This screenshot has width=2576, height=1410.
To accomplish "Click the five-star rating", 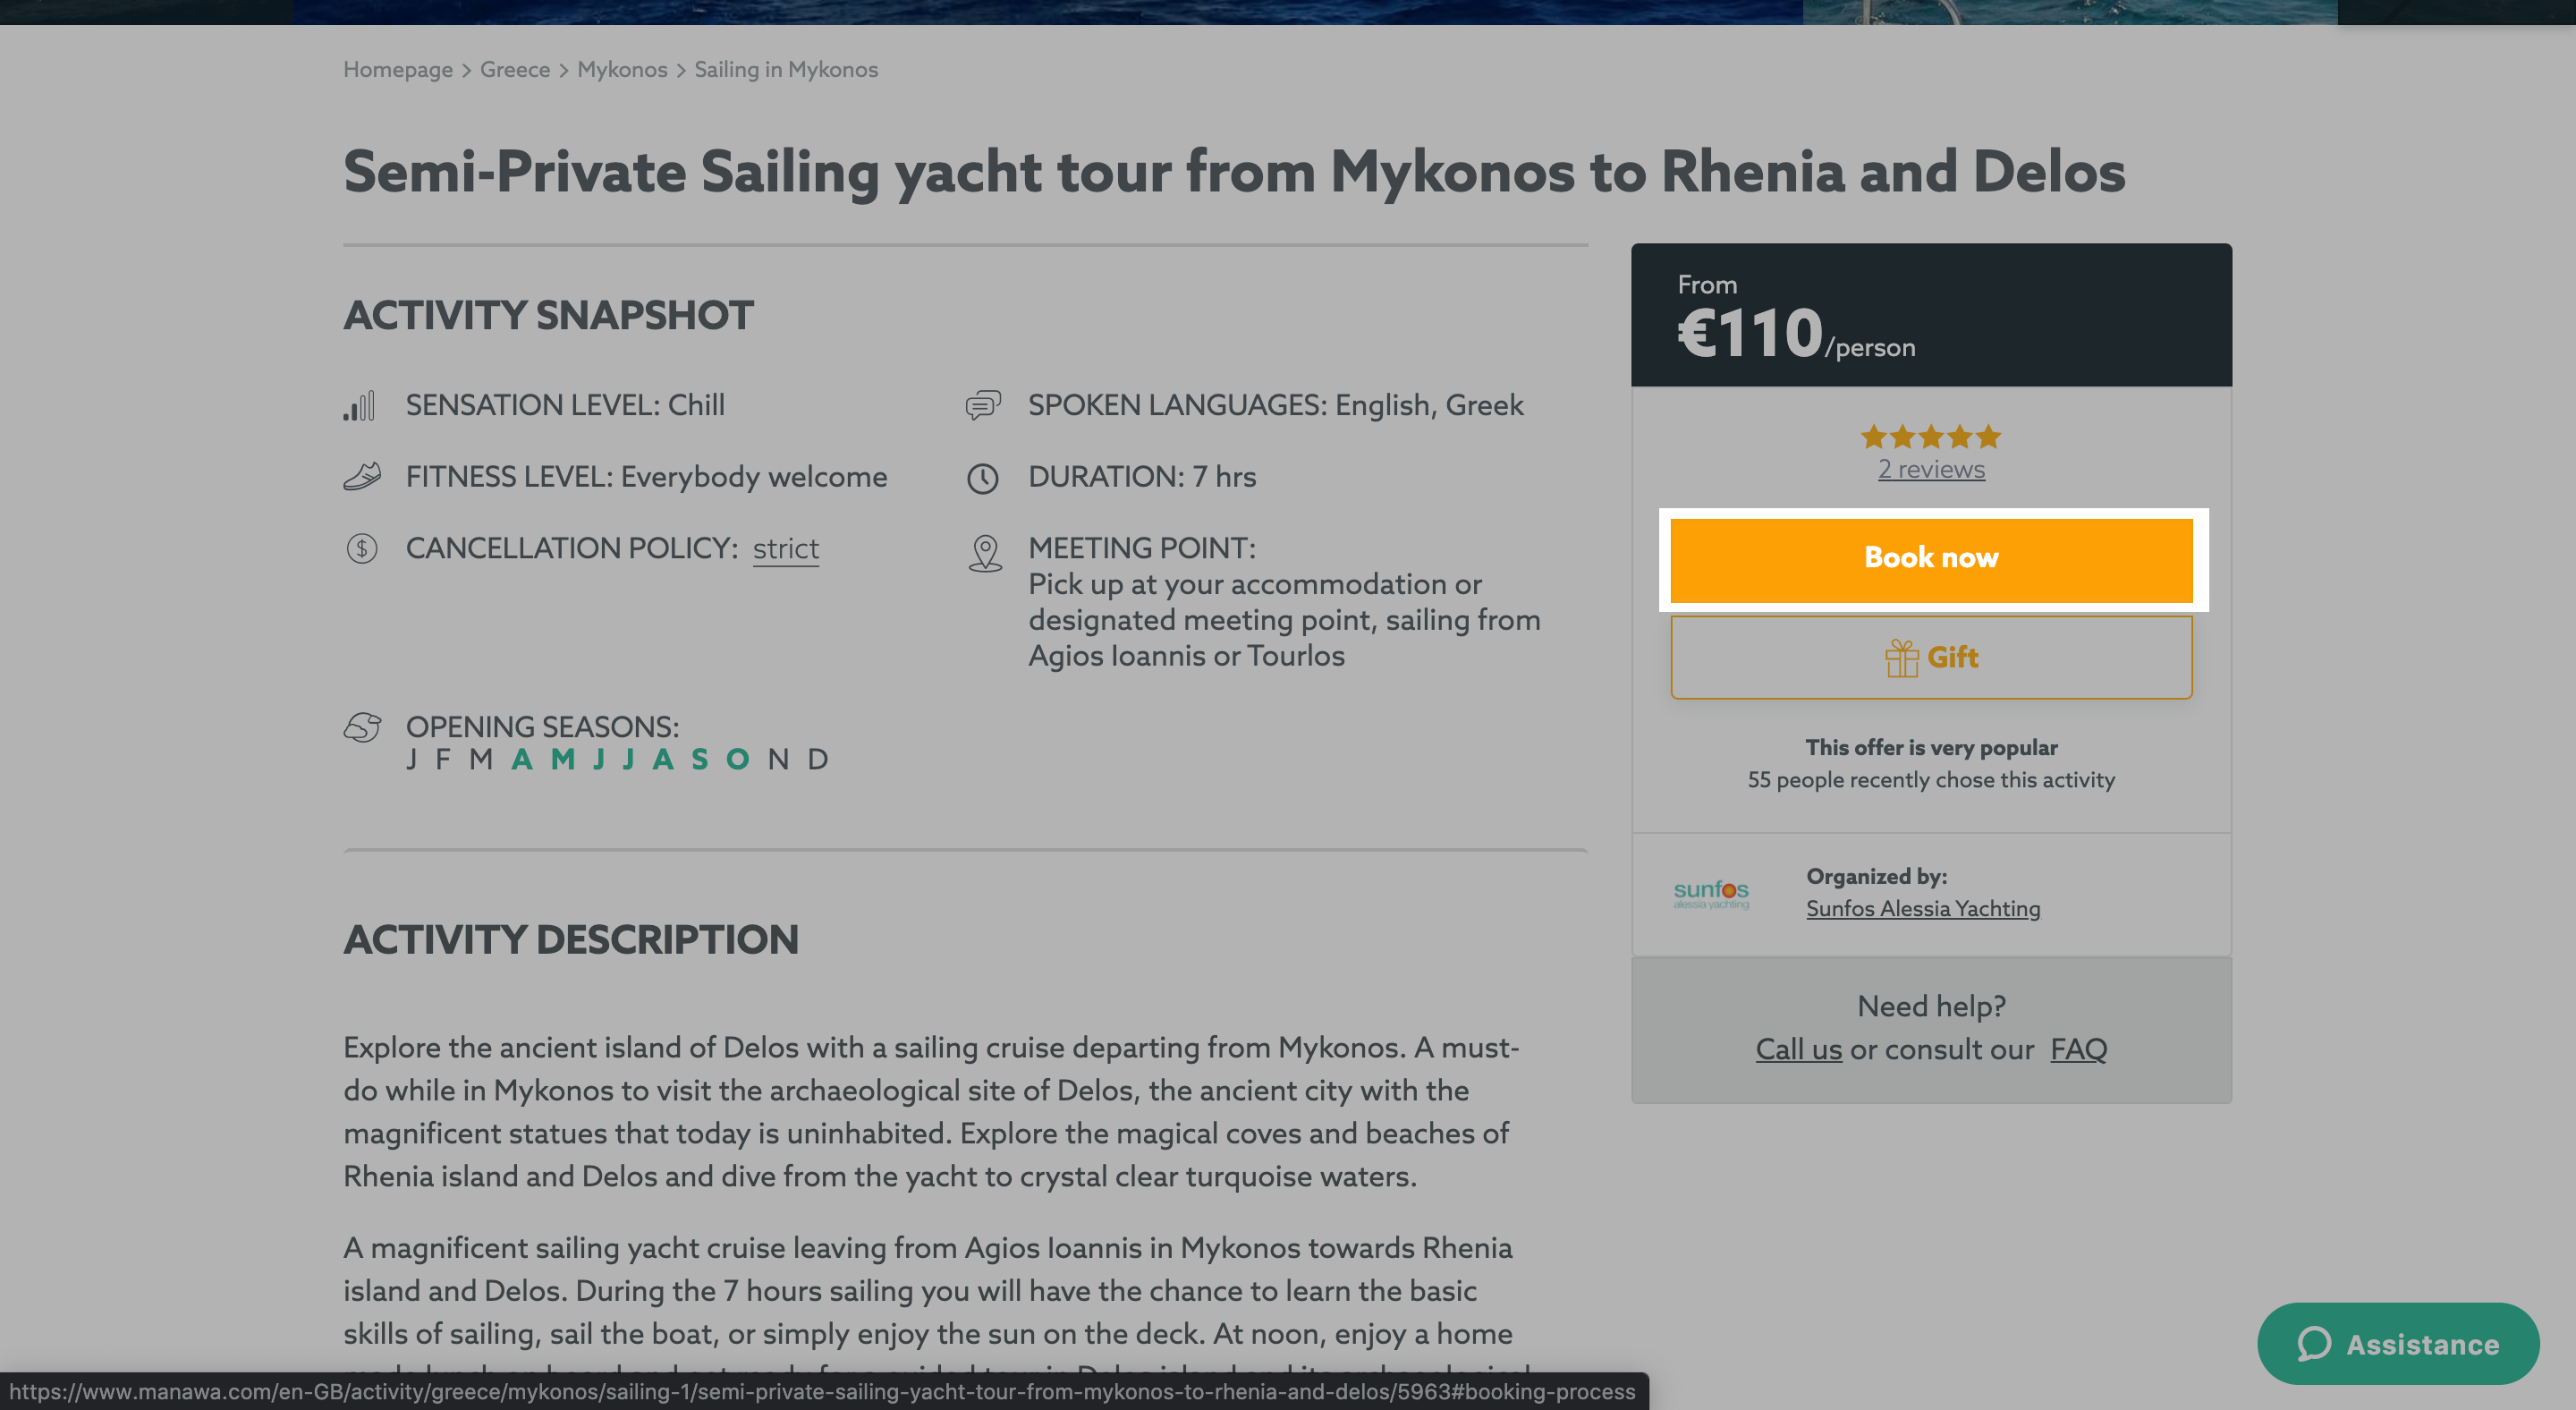I will point(1930,437).
